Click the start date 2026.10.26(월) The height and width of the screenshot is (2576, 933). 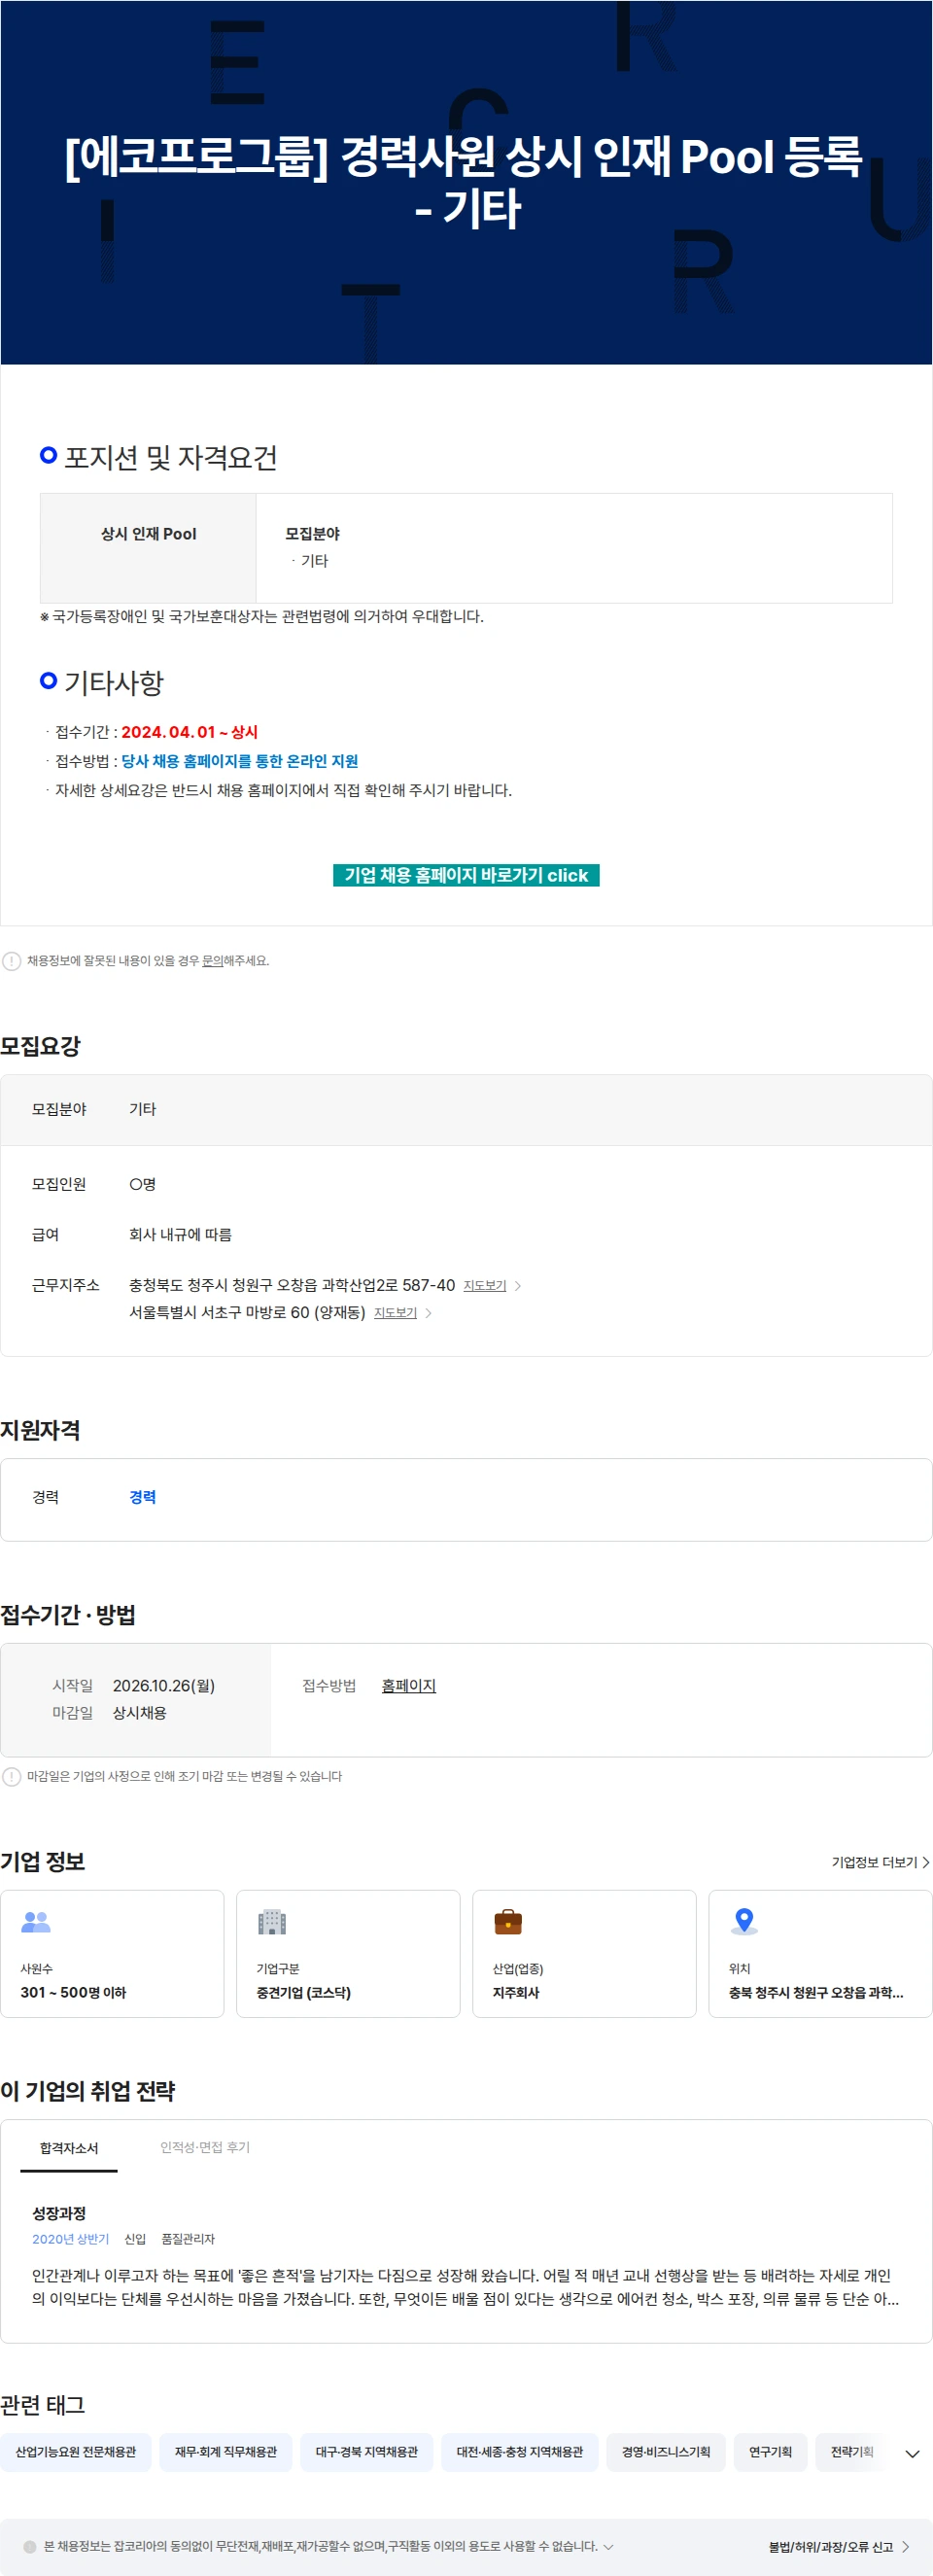[164, 1685]
